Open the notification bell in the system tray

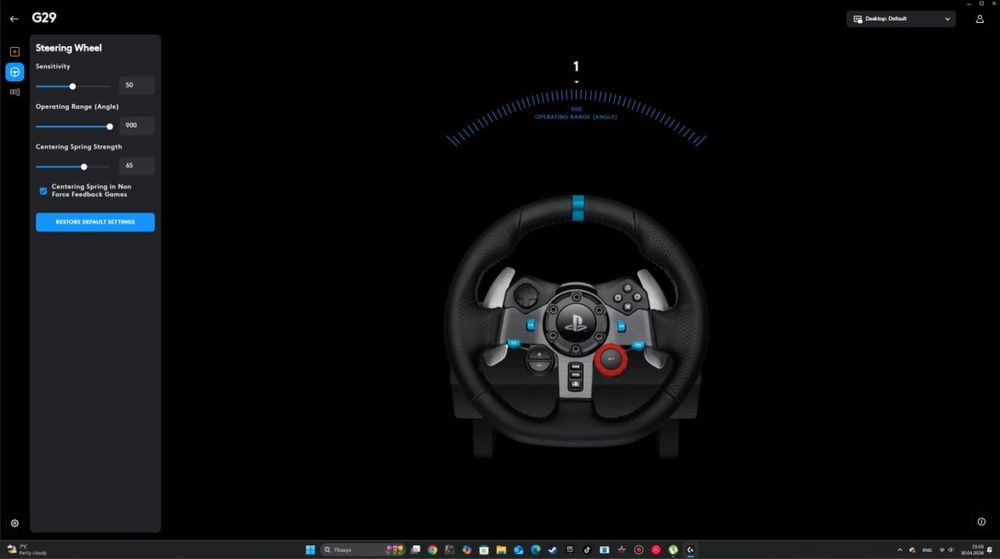990,549
